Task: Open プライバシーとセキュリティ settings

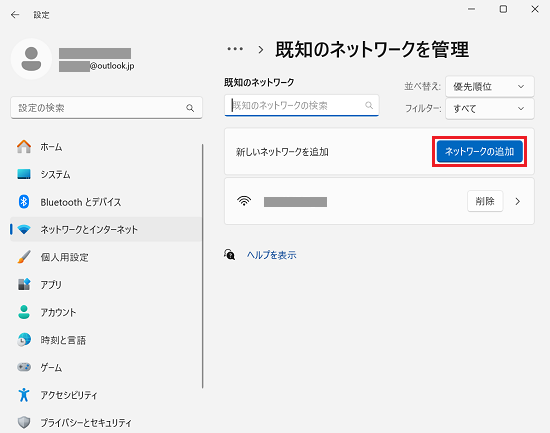Action: (106, 422)
